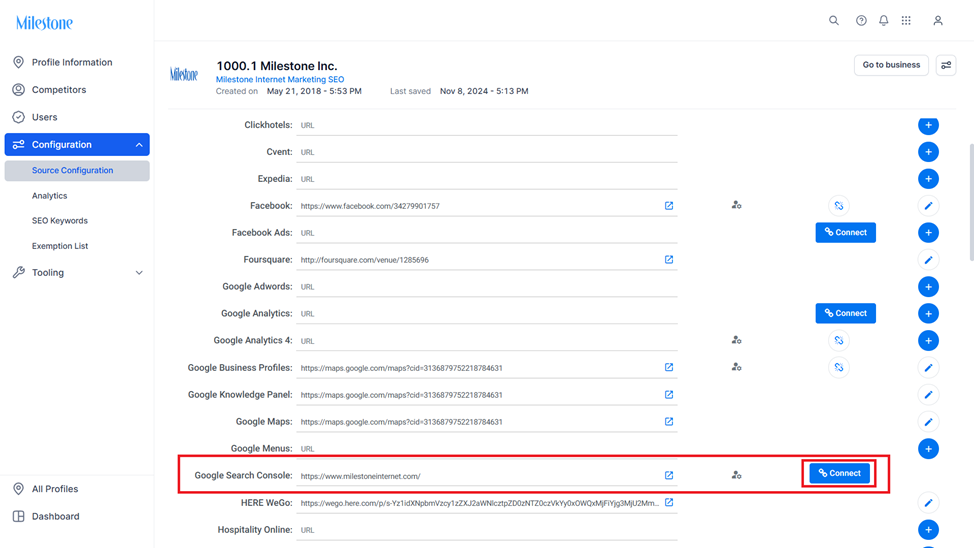
Task: Add Facebook Ads URL with plus button
Action: [x=928, y=233]
